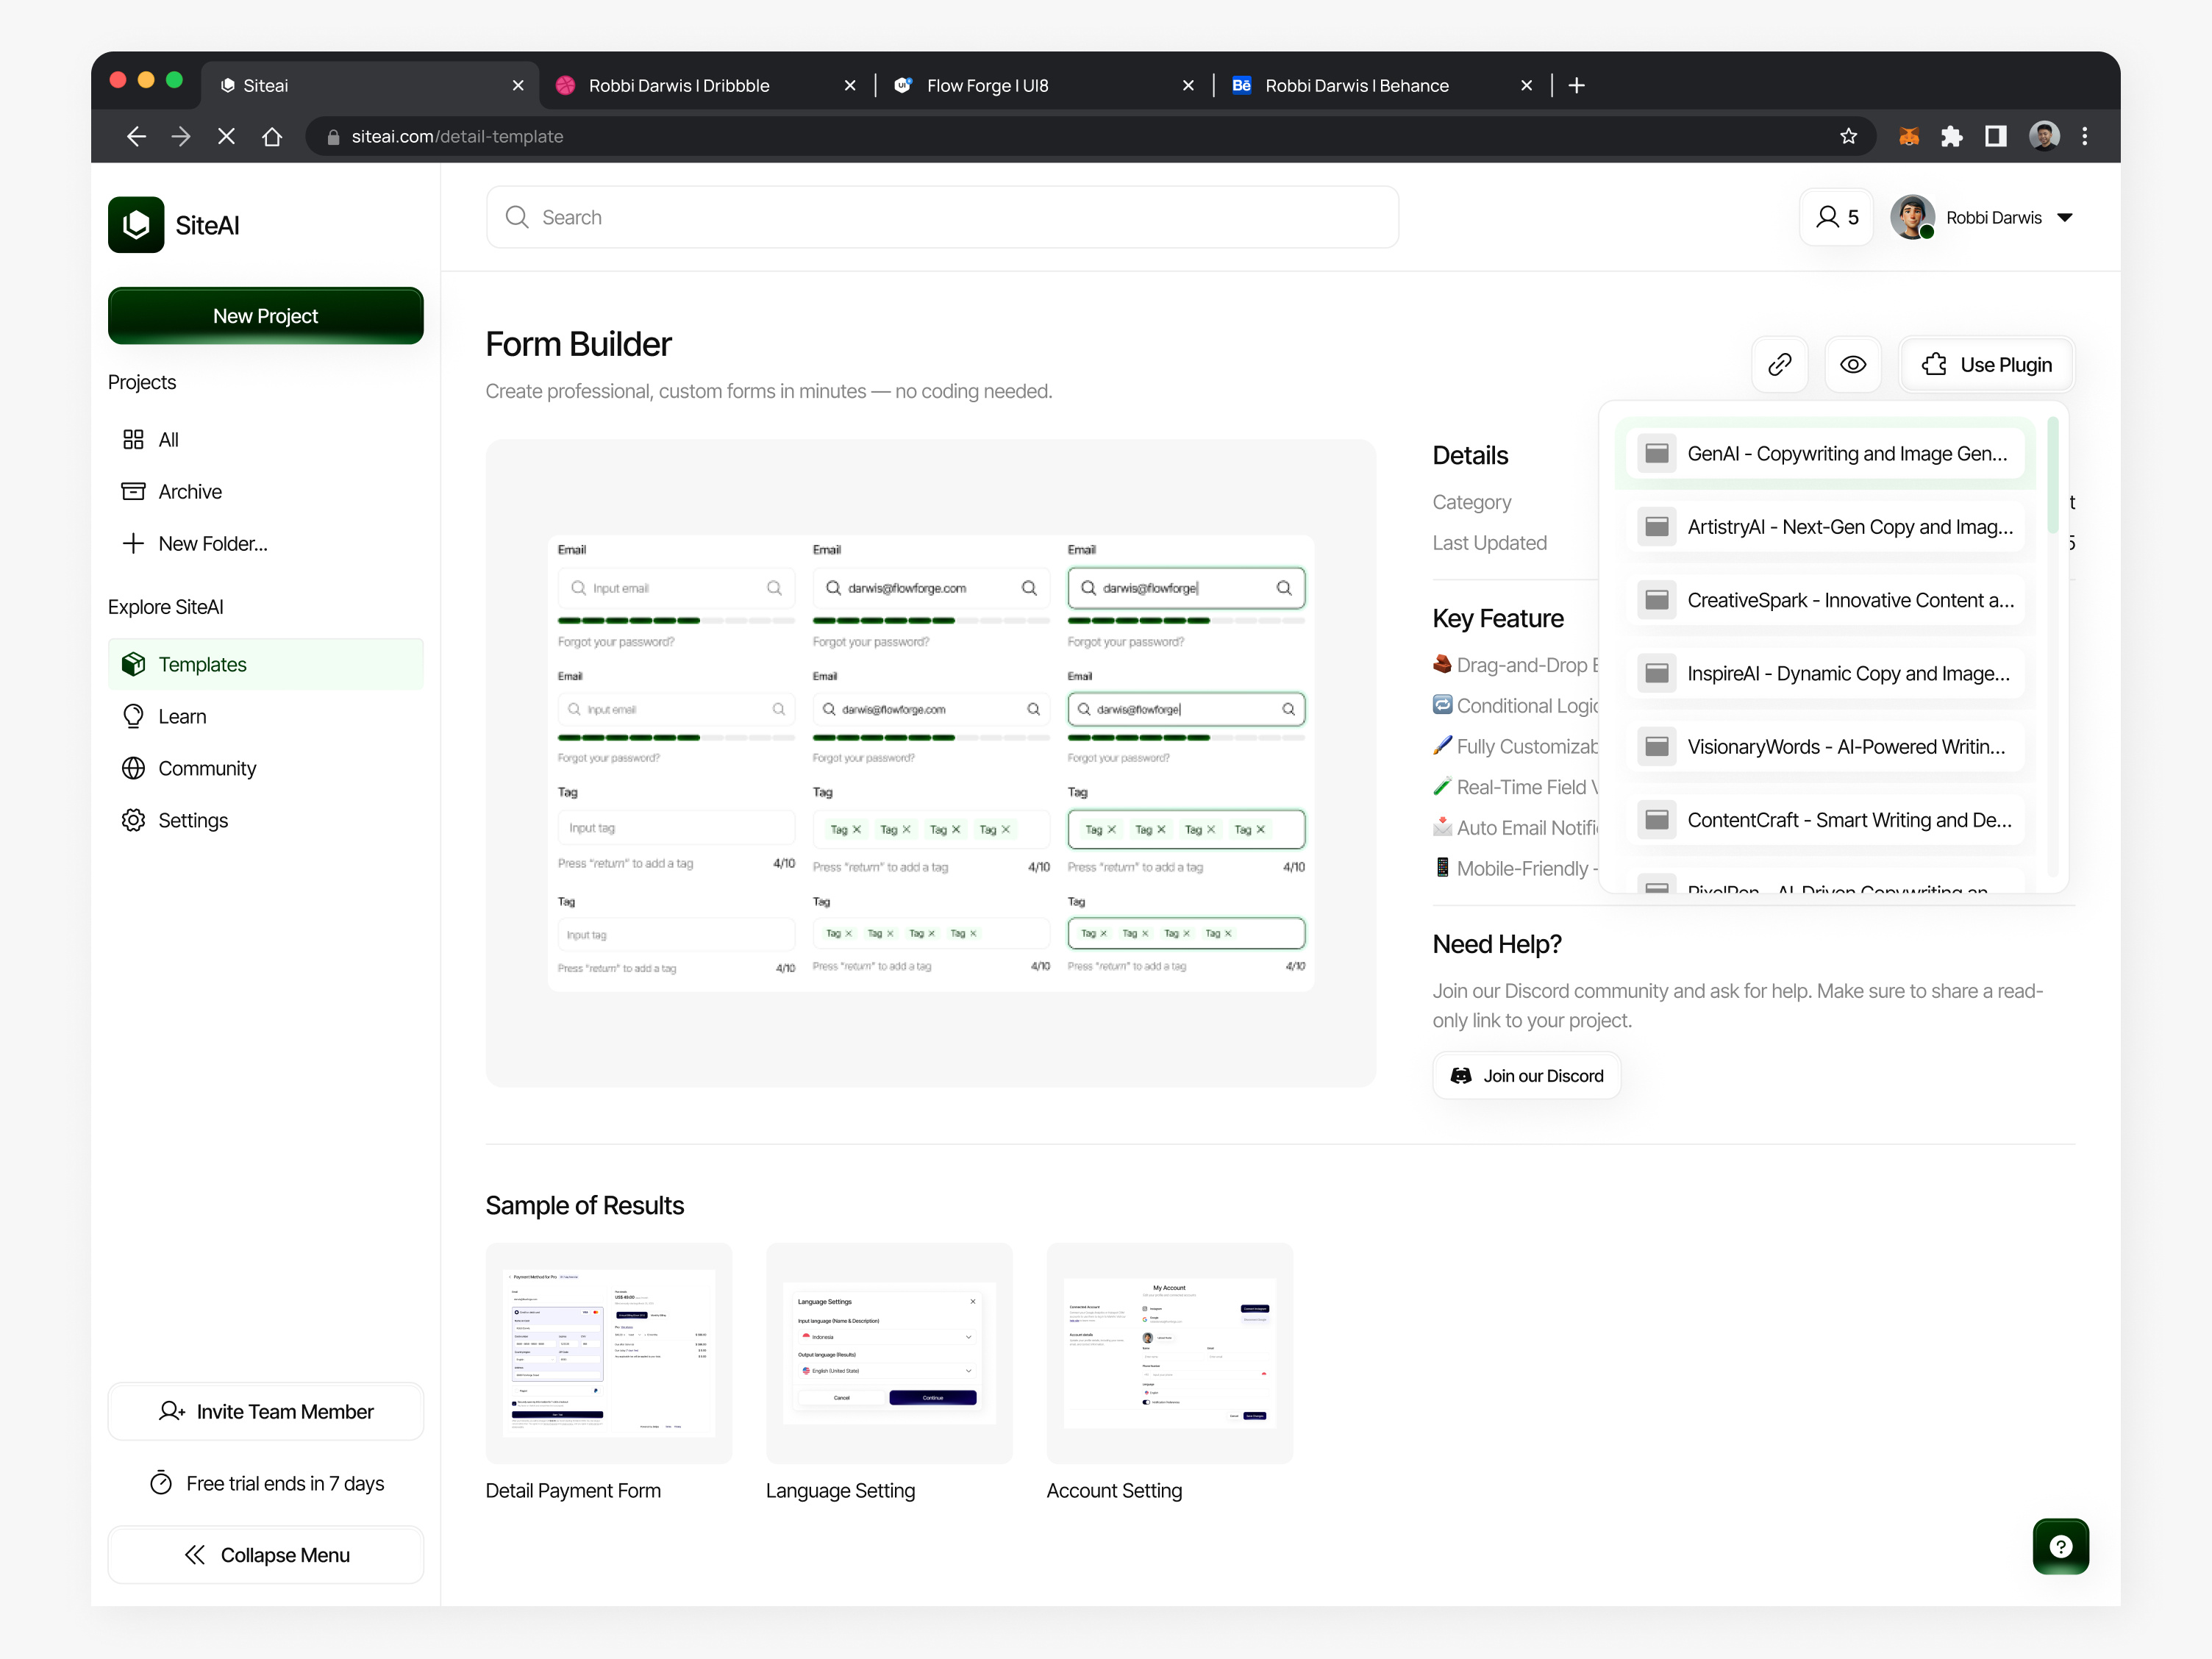Image resolution: width=2212 pixels, height=1659 pixels.
Task: Expand the Robbi Darwis account dropdown
Action: pos(2066,217)
